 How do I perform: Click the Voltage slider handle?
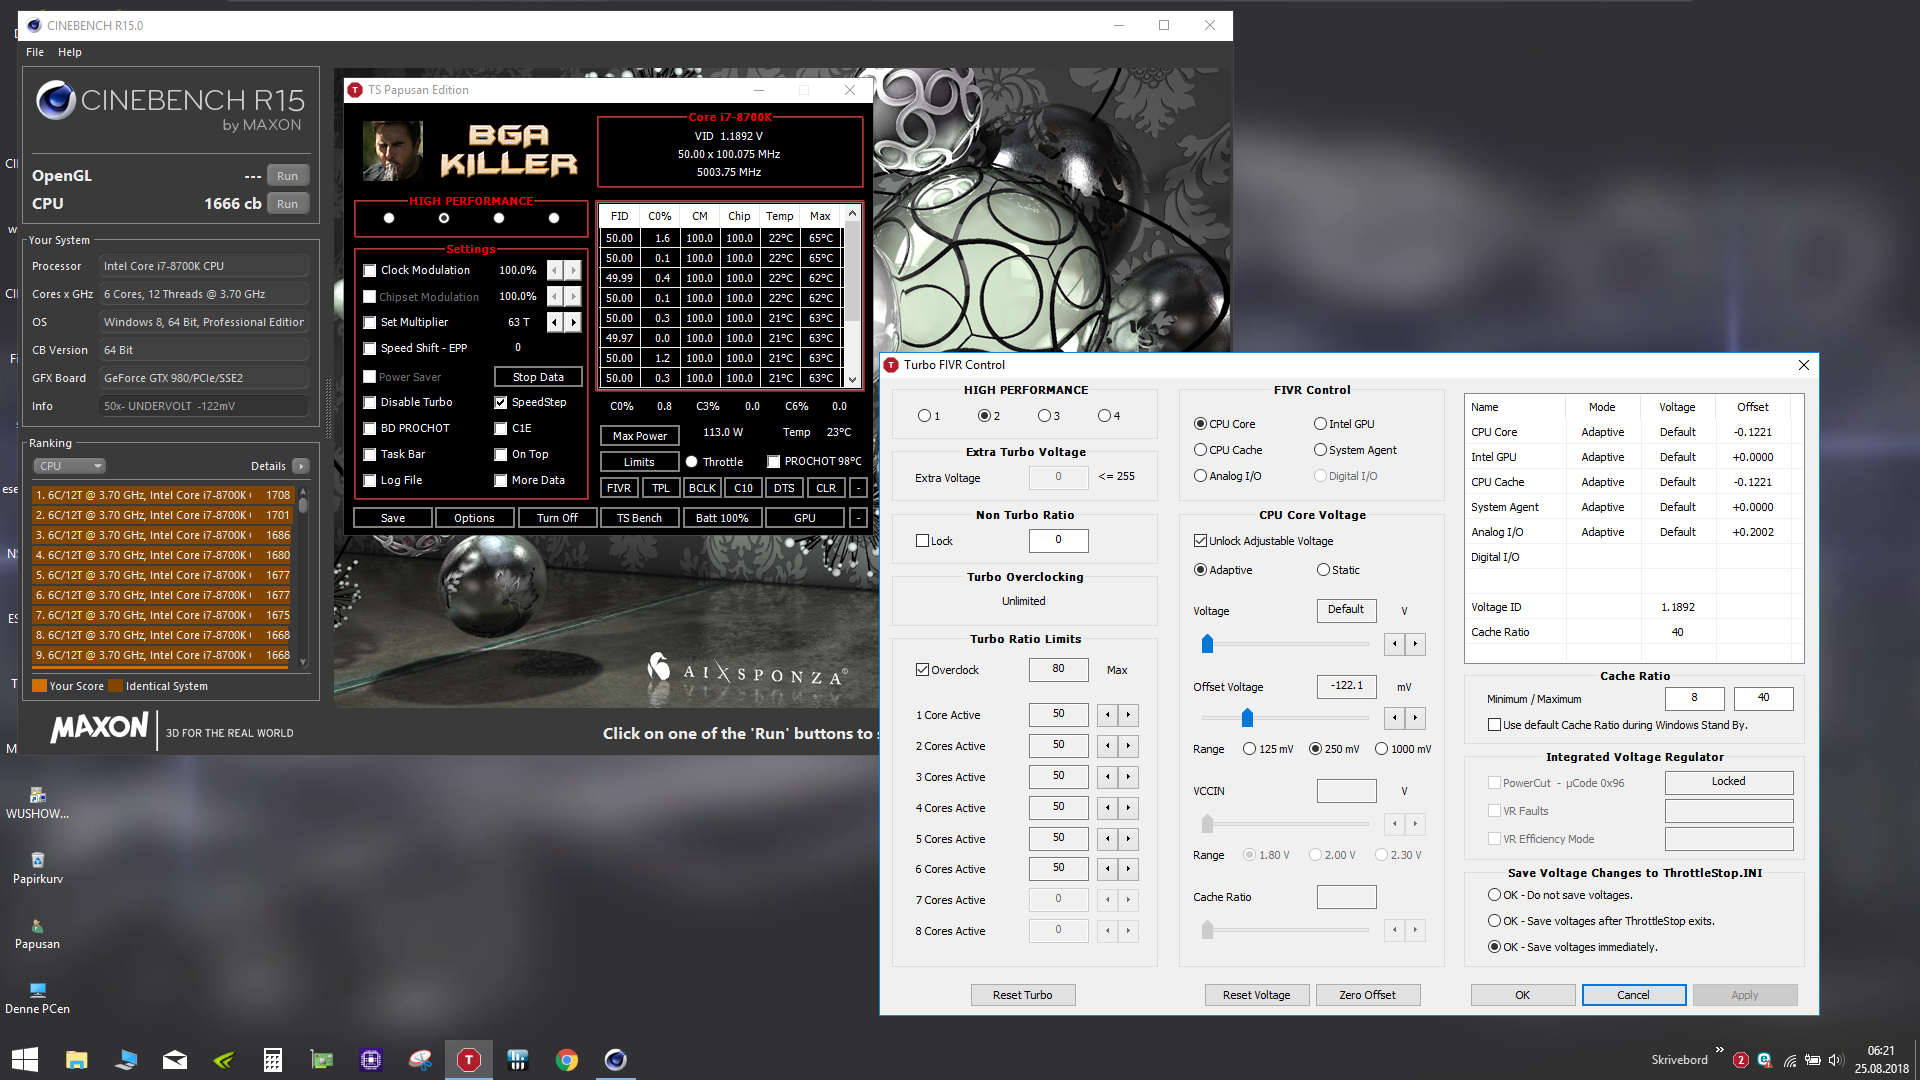point(1207,643)
